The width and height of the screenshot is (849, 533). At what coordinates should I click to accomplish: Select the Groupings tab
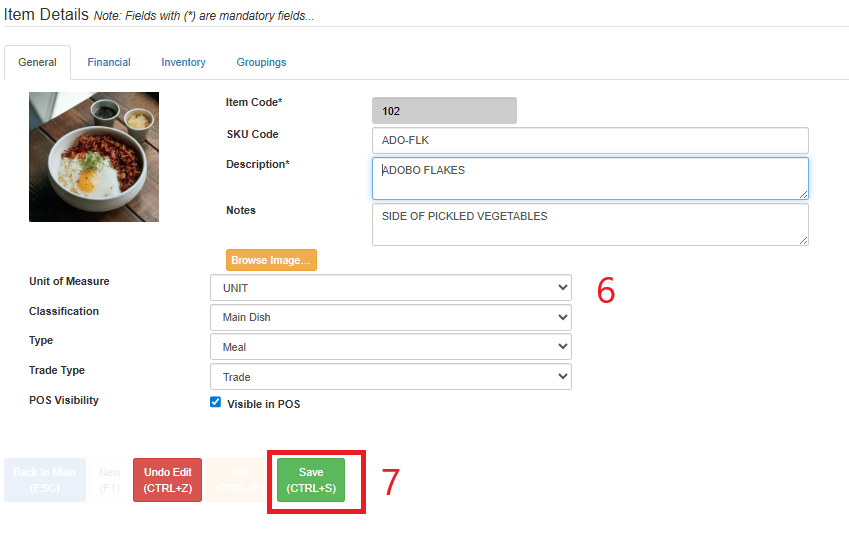[x=261, y=62]
